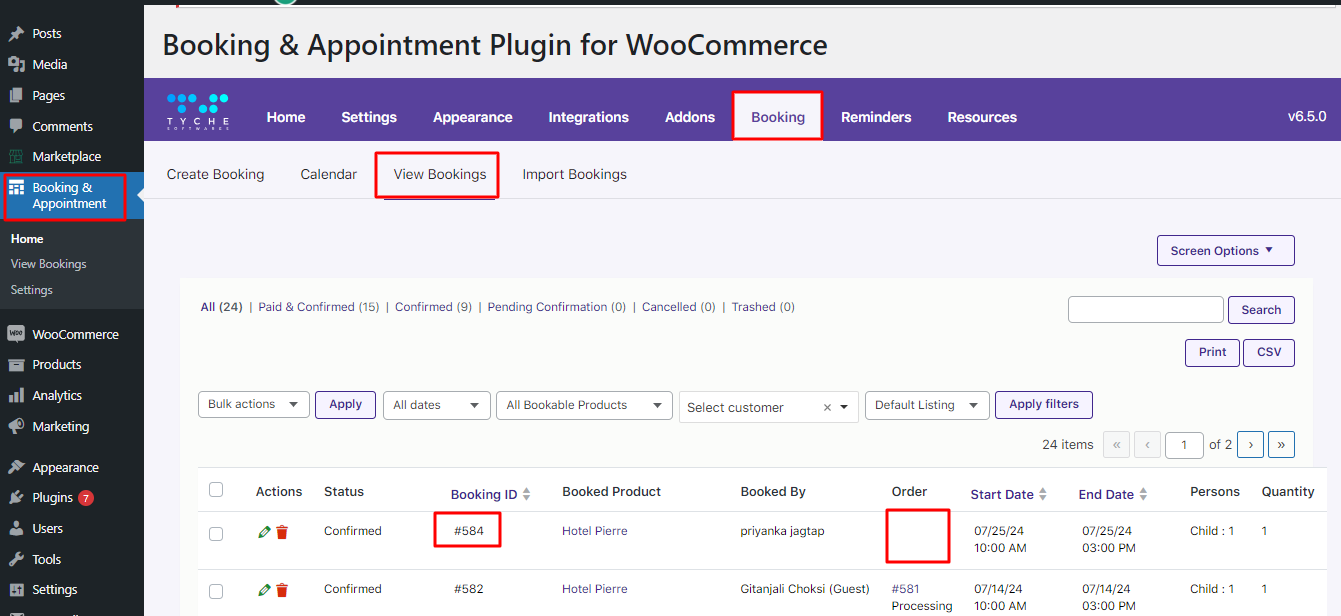The height and width of the screenshot is (616, 1341).
Task: Open the Reminders tab
Action: pos(876,117)
